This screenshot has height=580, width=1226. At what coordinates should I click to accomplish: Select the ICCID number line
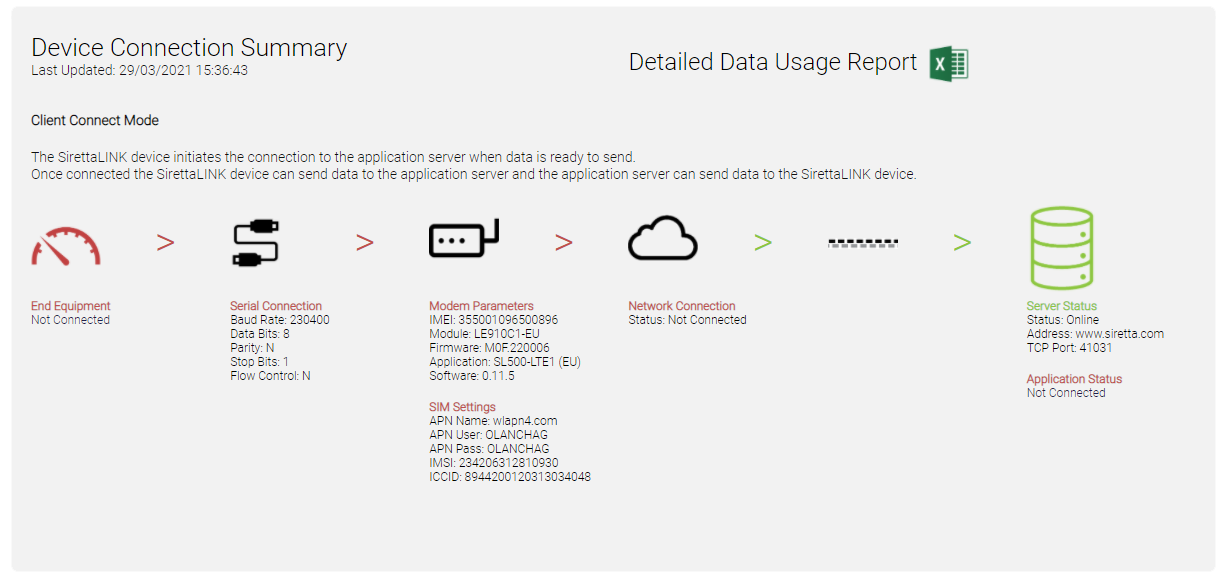[510, 477]
